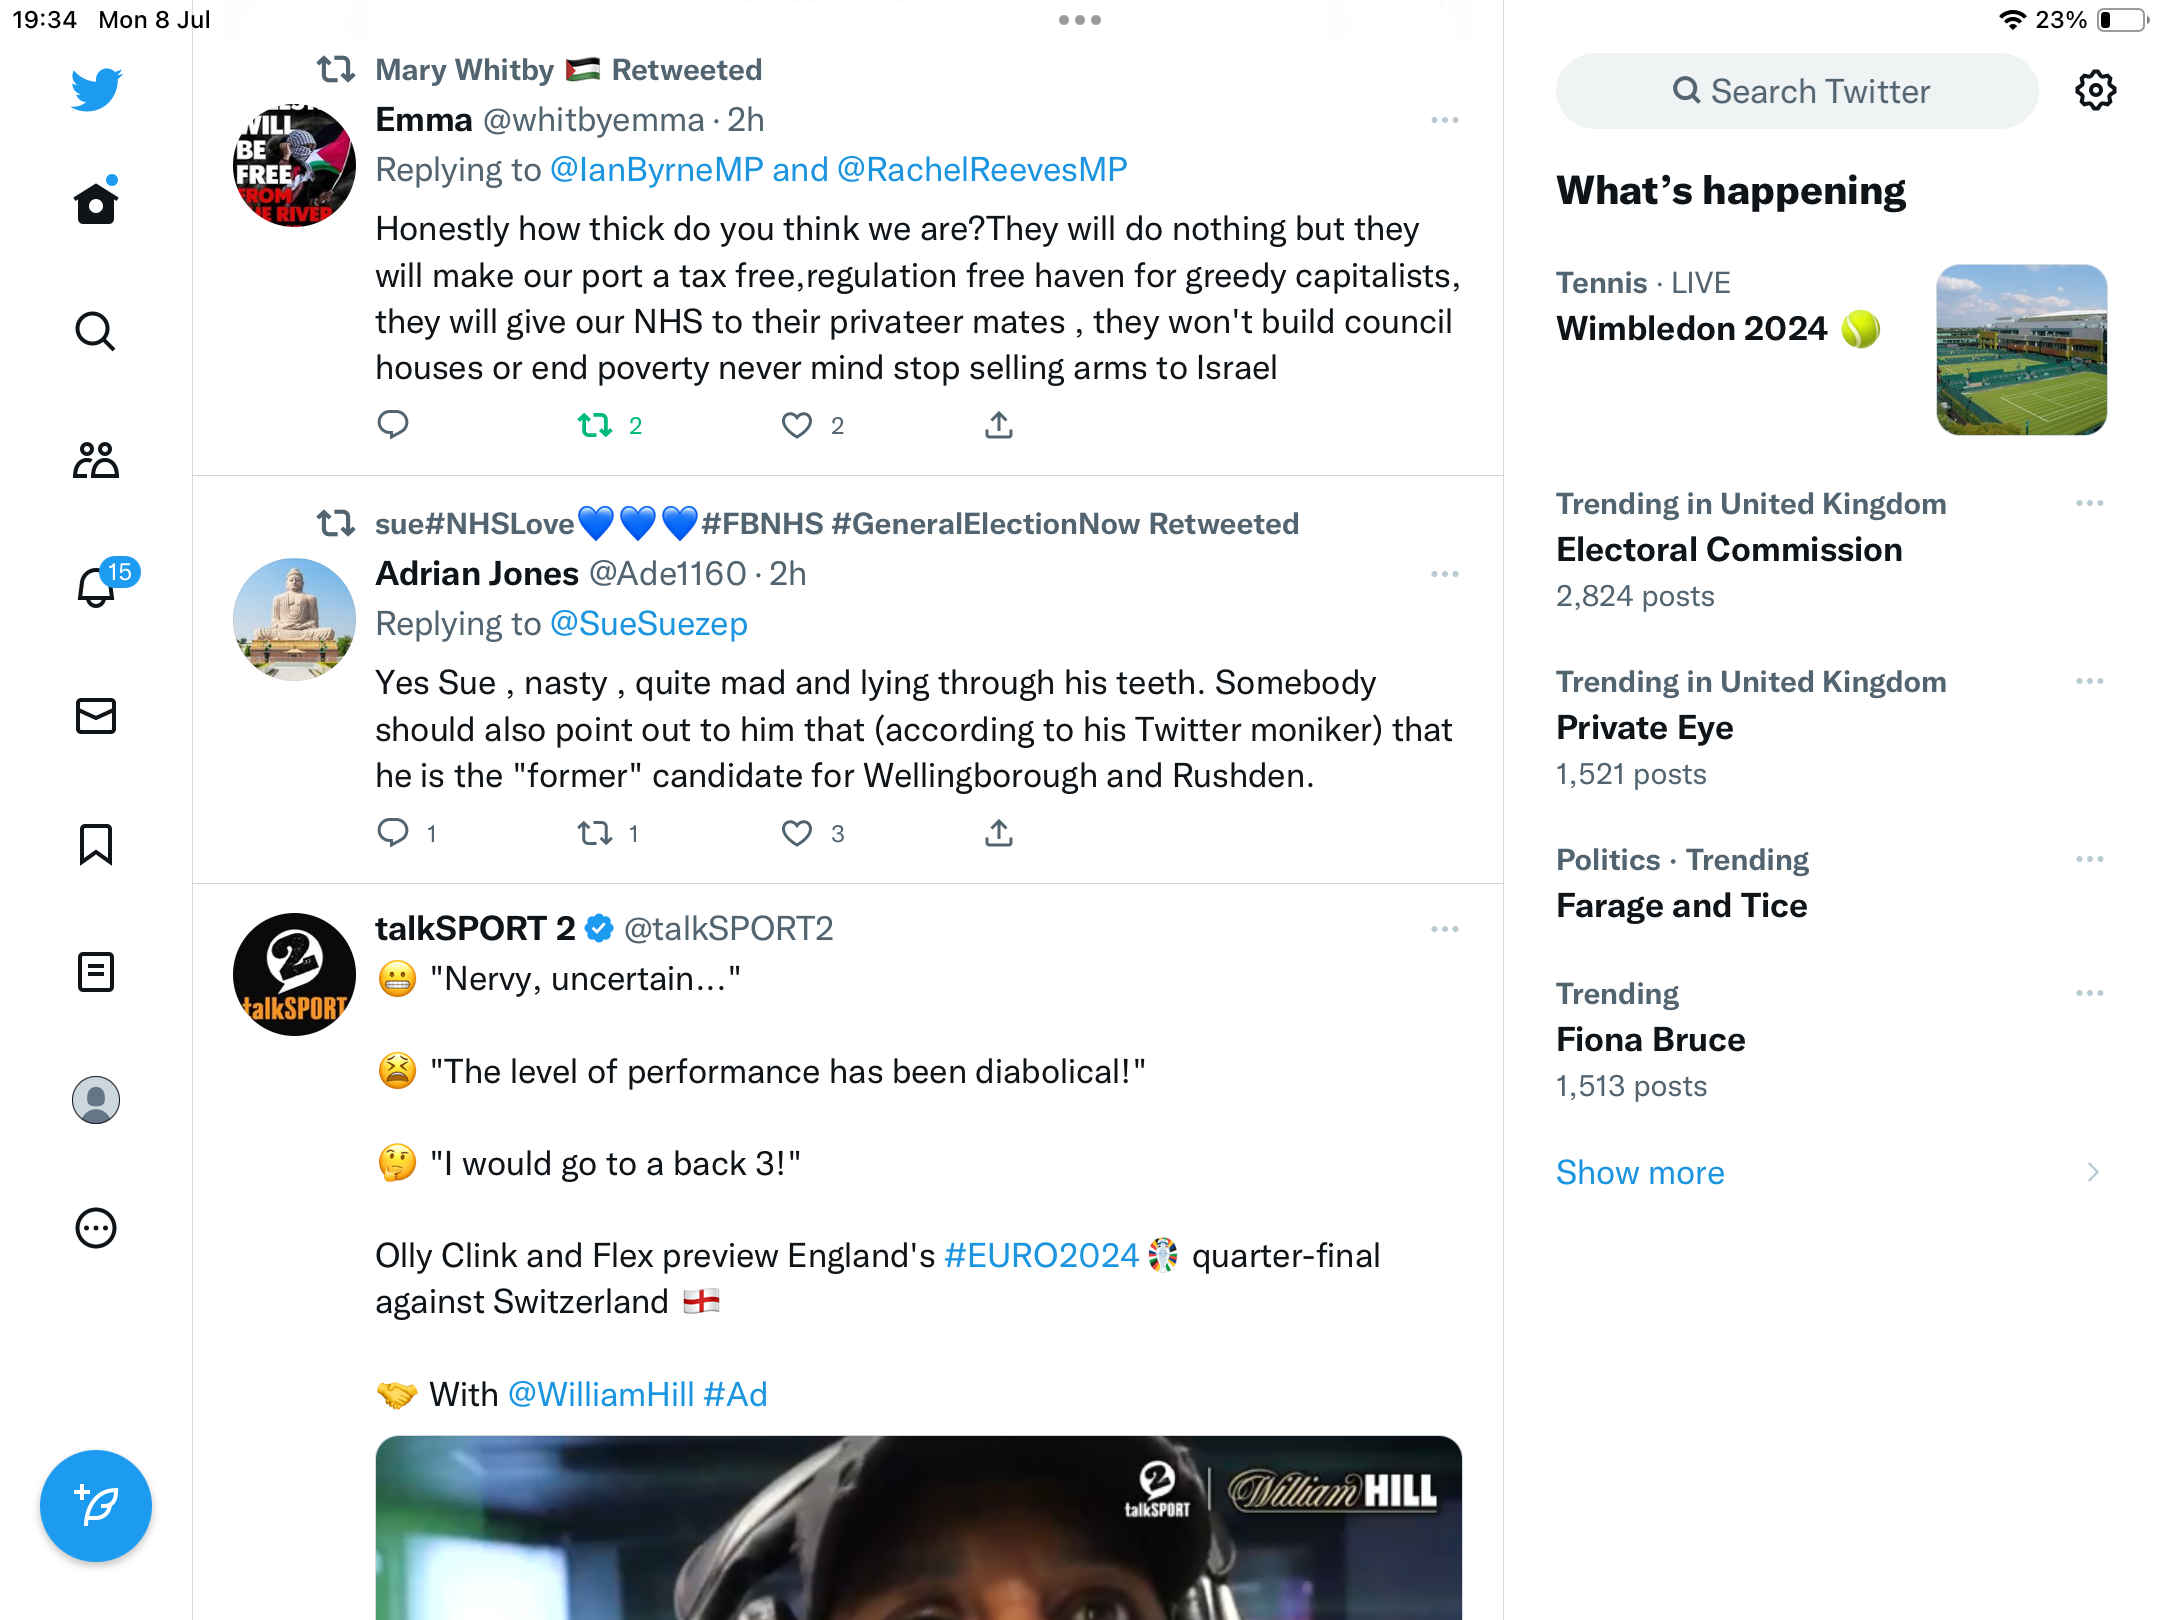Viewport: 2160px width, 1620px height.
Task: Like Emma's tweet with the heart
Action: [797, 426]
